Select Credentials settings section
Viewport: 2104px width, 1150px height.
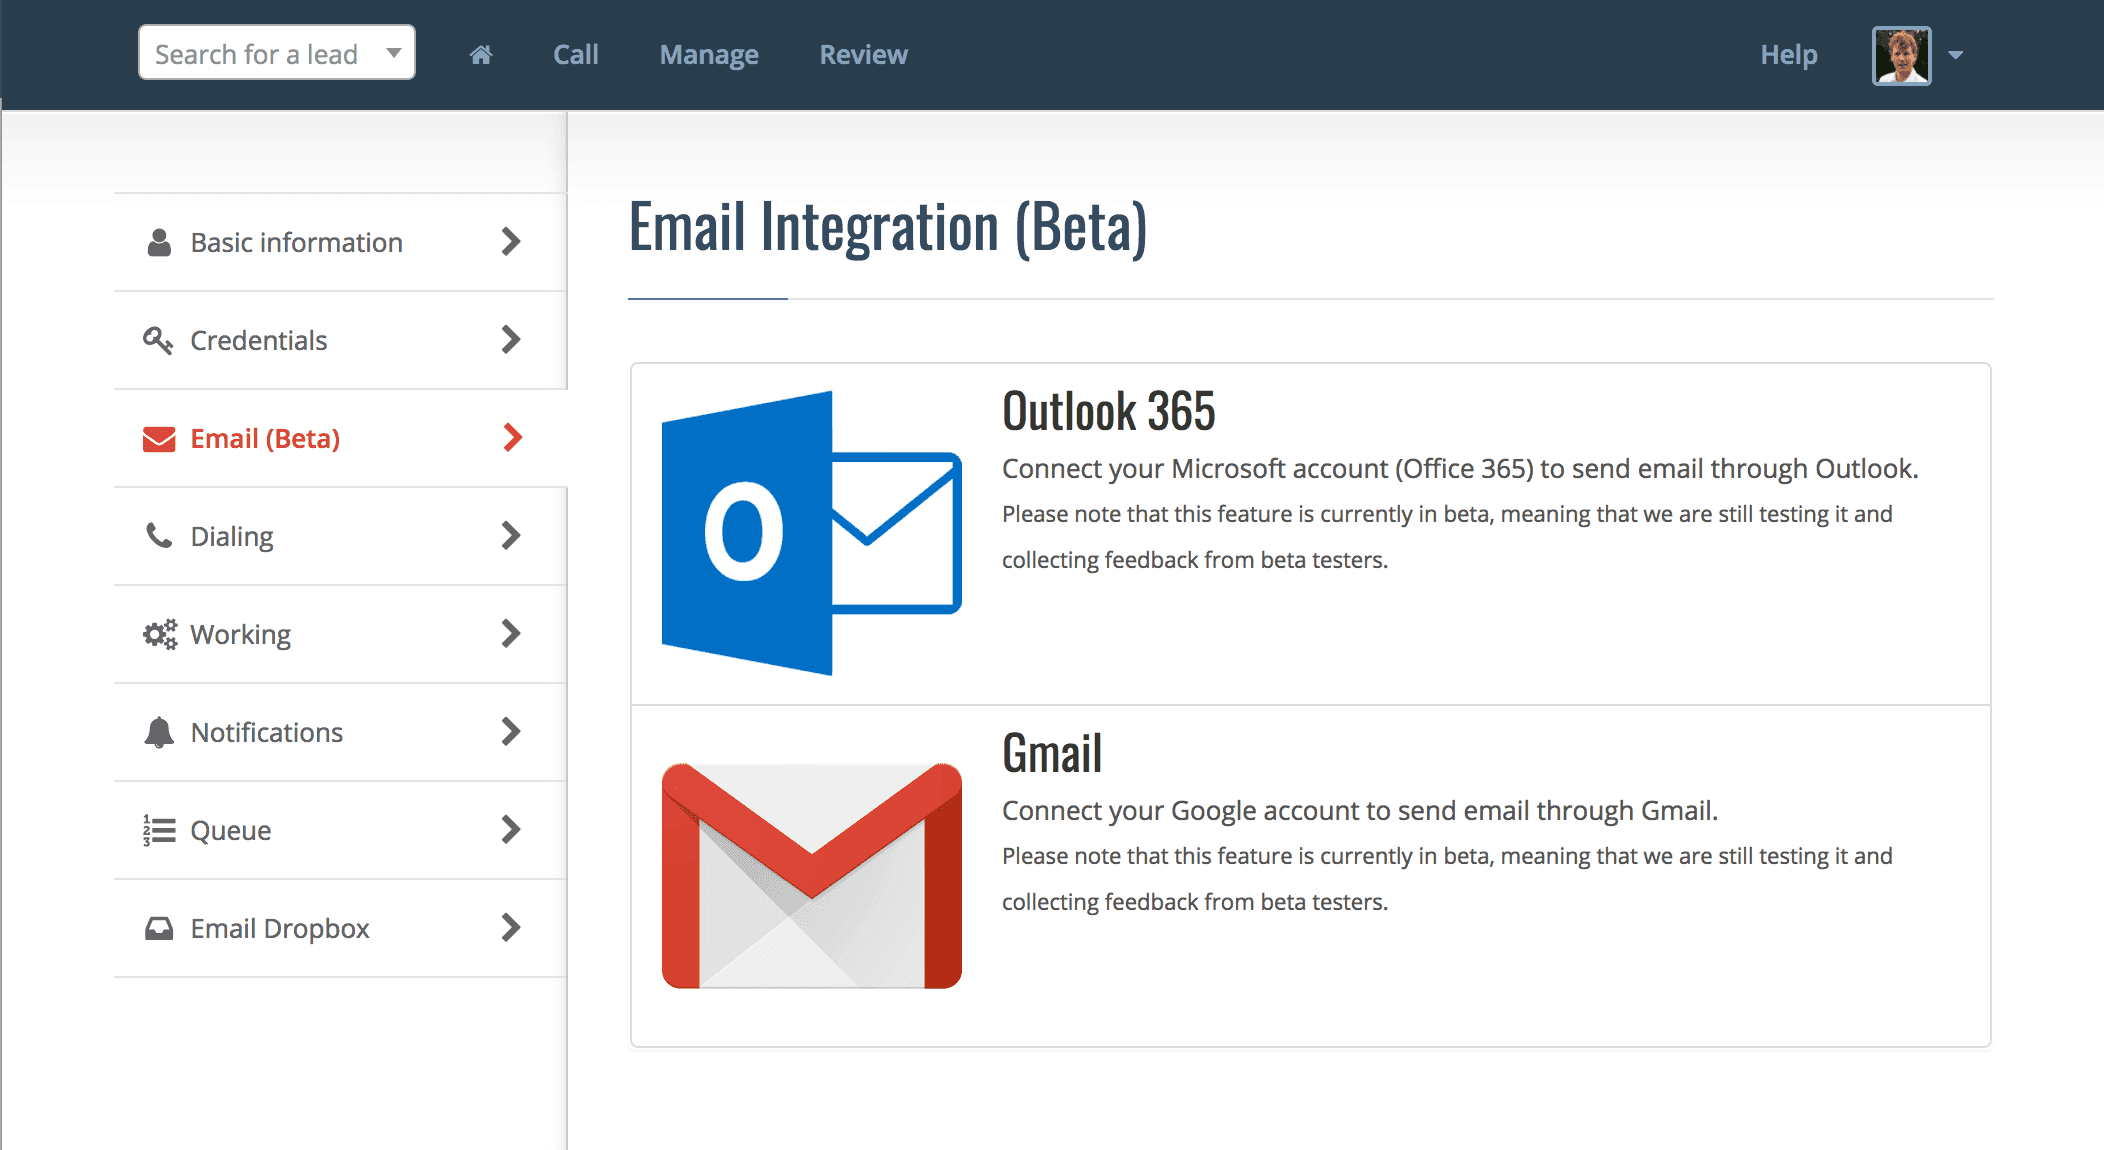(340, 340)
